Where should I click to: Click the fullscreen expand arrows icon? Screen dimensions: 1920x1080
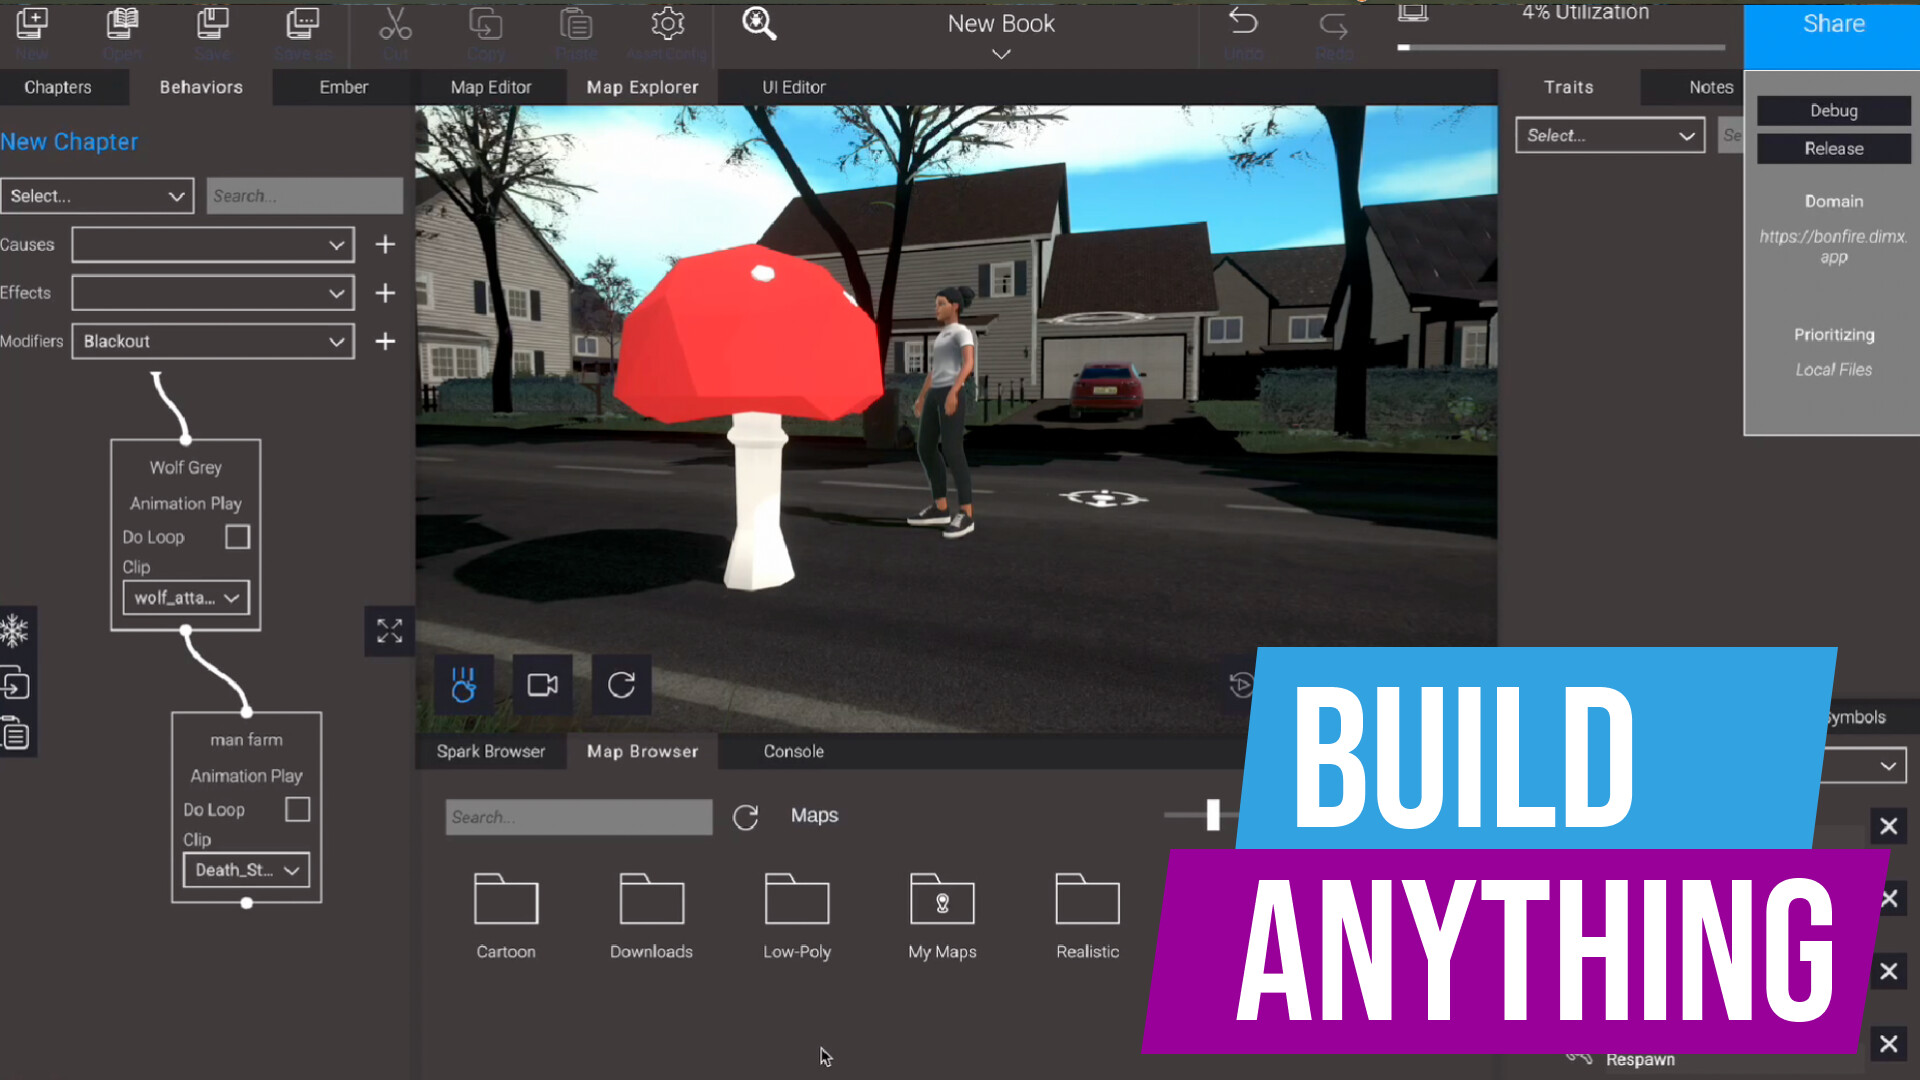[x=389, y=631]
